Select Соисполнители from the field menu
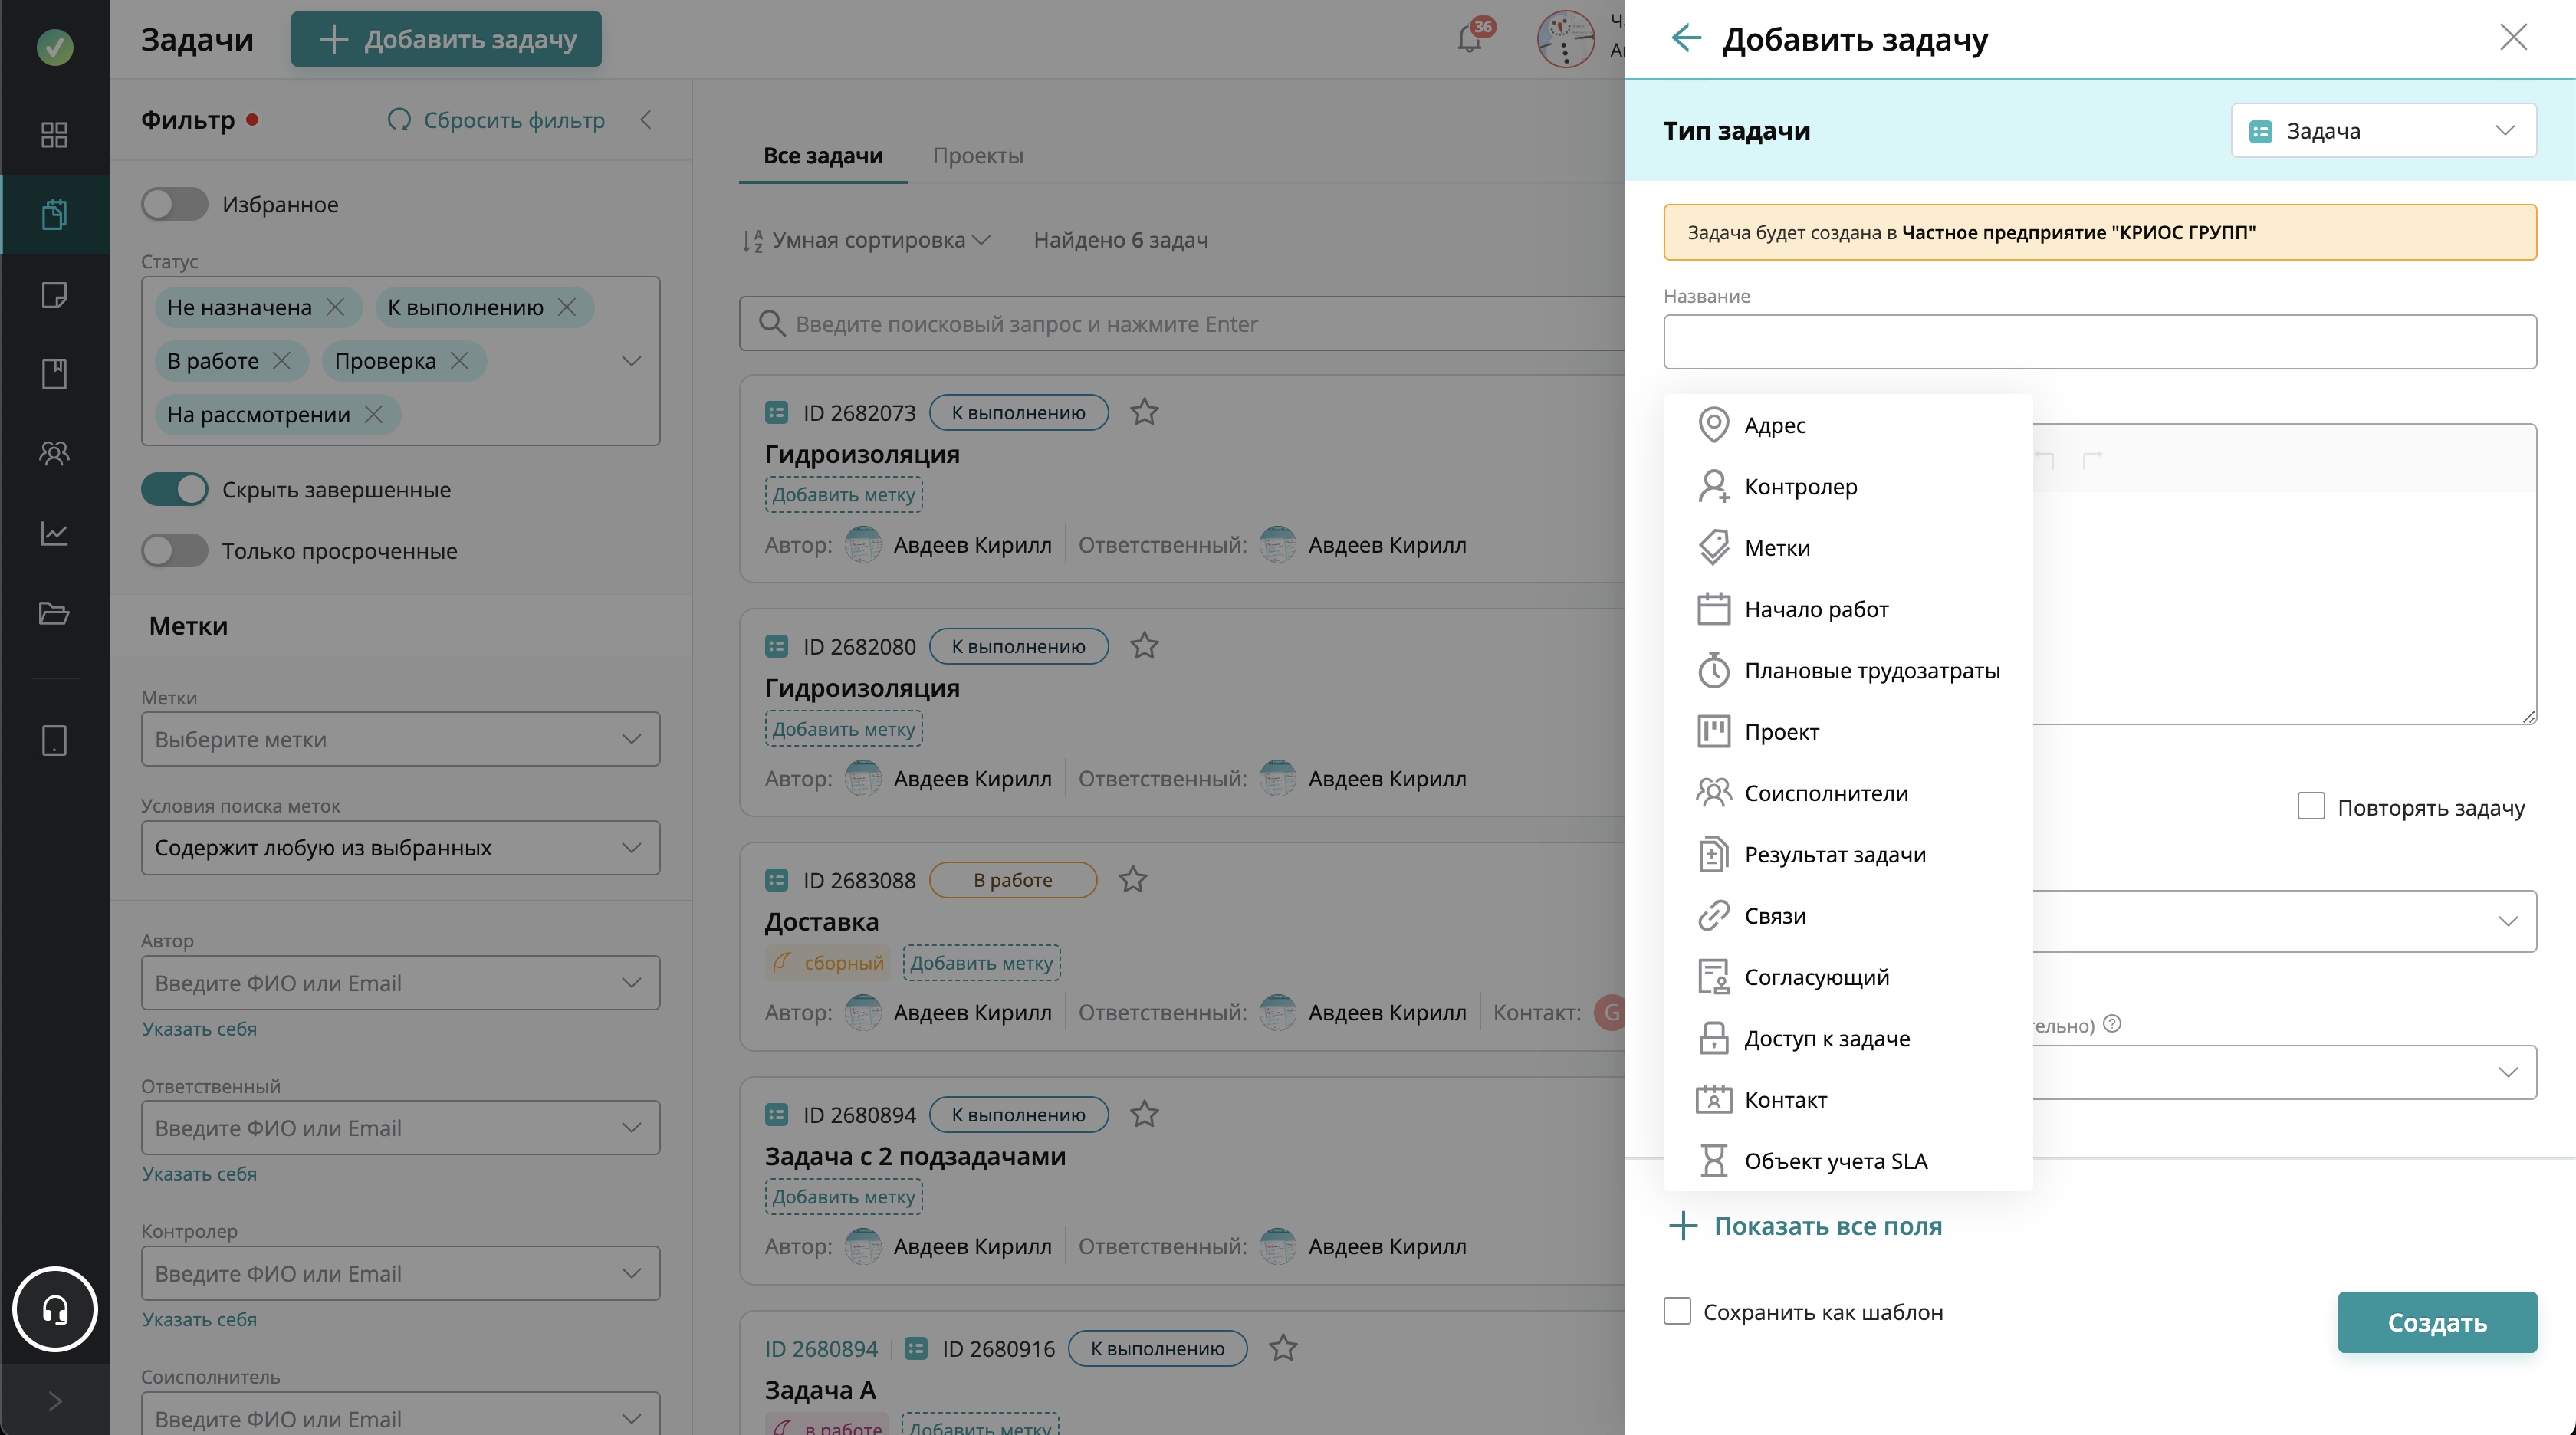2576x1435 pixels. pyautogui.click(x=1825, y=793)
